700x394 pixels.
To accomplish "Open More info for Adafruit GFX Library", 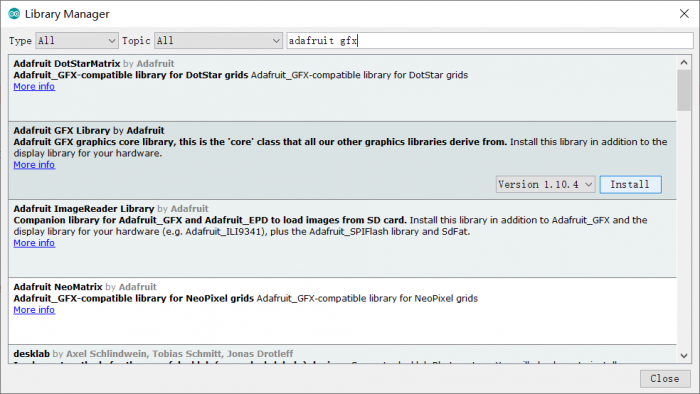I will click(x=34, y=165).
